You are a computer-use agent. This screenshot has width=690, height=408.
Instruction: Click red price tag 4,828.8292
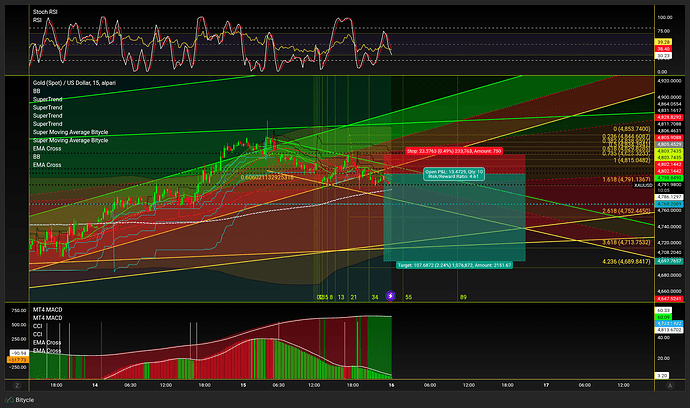pyautogui.click(x=669, y=118)
